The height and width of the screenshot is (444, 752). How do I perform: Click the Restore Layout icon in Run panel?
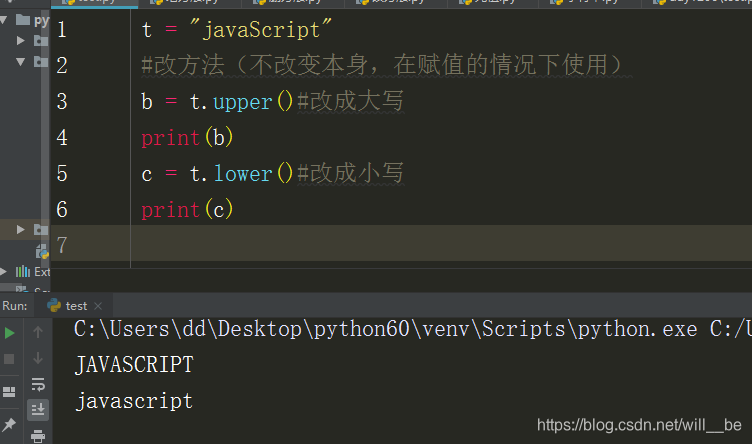[9, 392]
